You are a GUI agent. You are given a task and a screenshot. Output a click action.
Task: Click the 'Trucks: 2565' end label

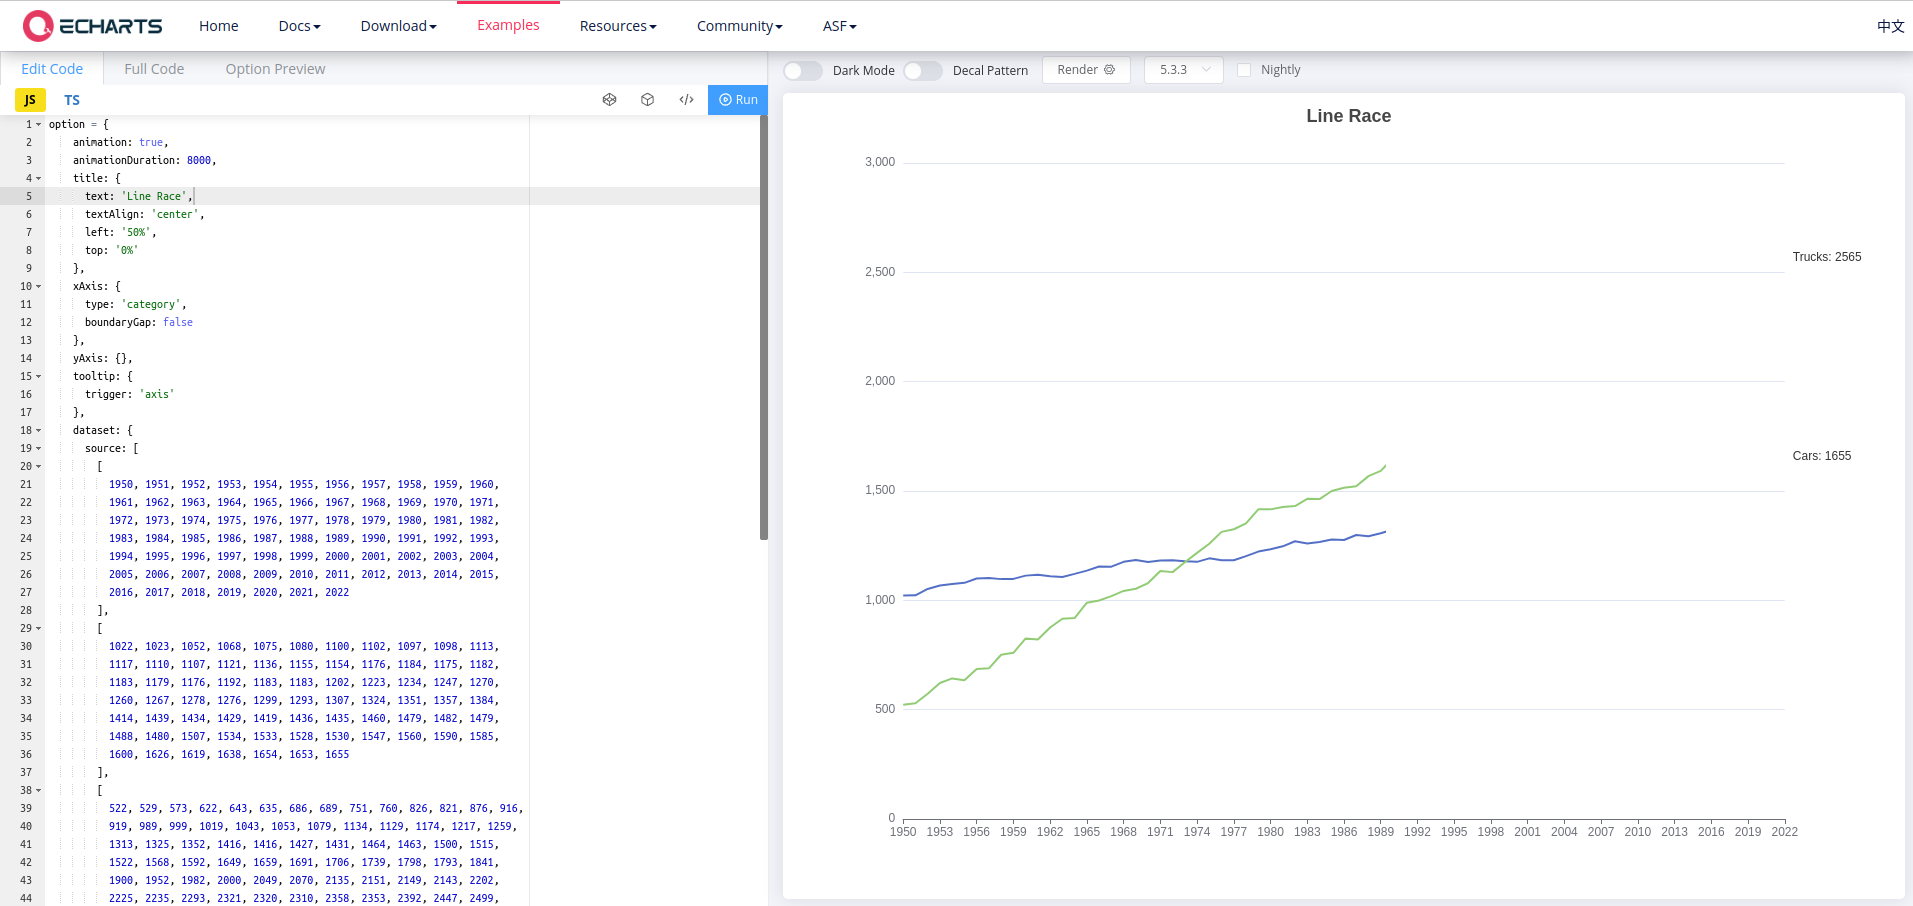click(x=1826, y=257)
